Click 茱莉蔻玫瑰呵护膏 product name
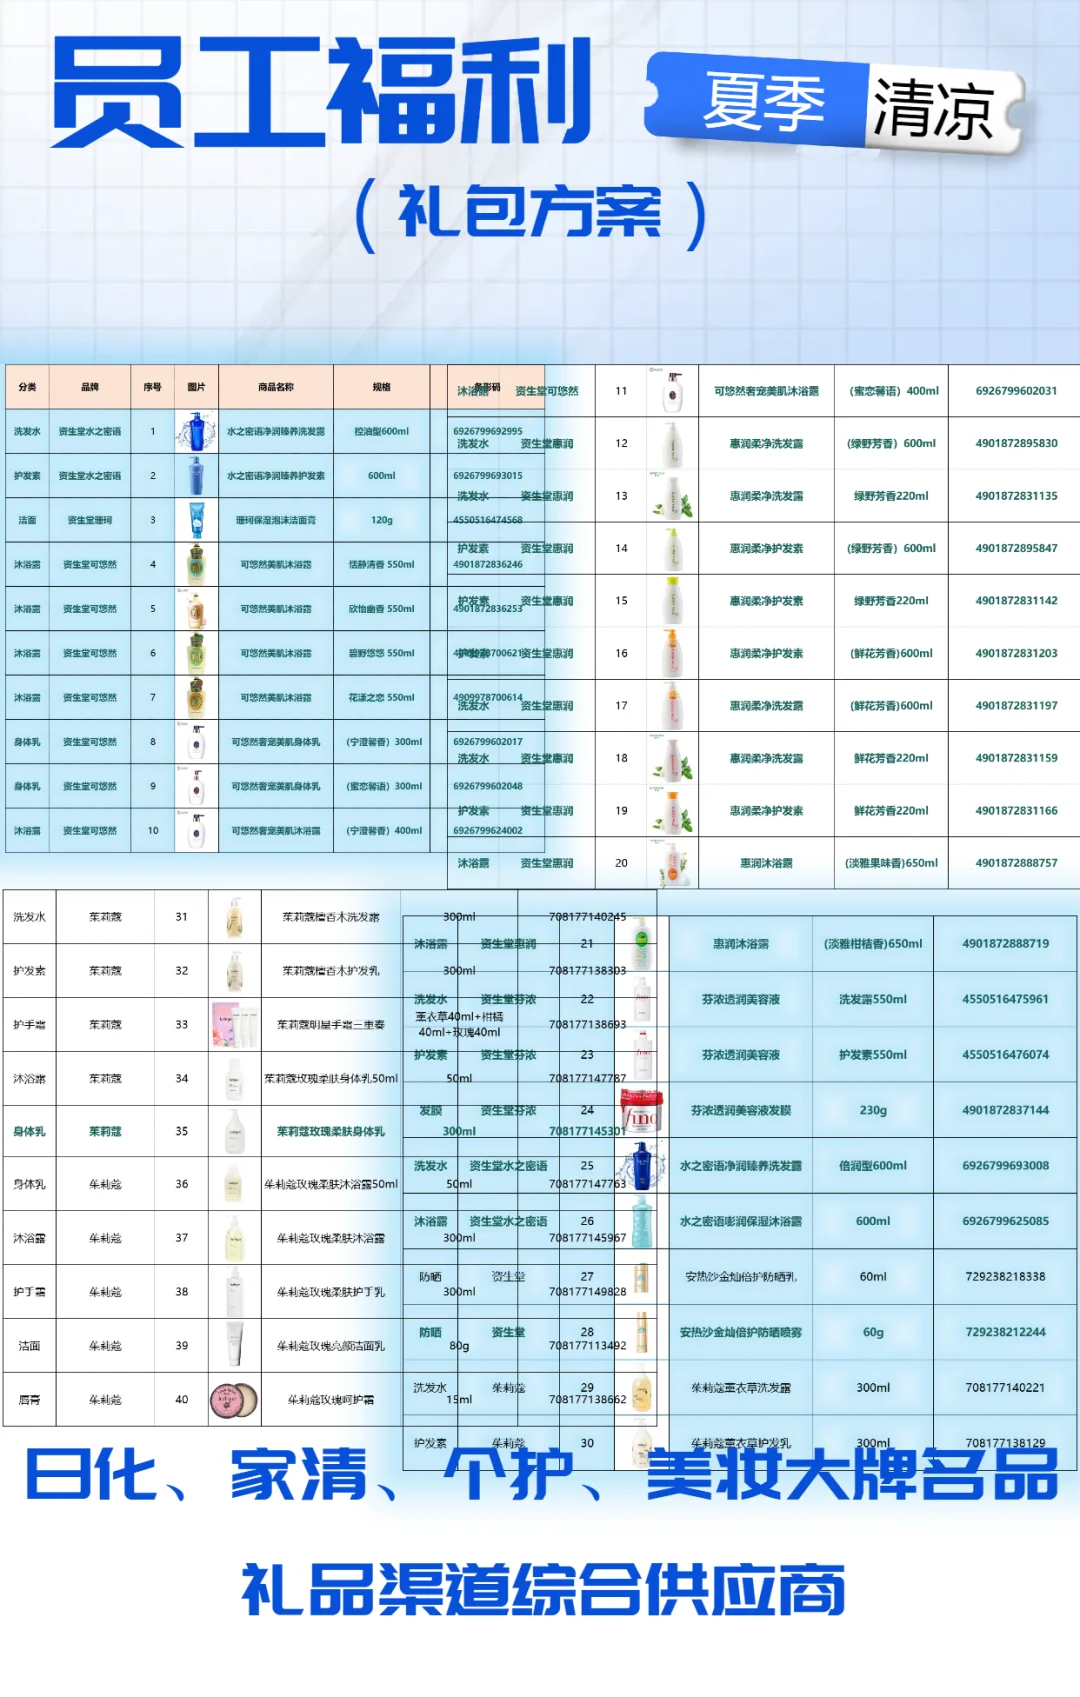The height and width of the screenshot is (1697, 1080). pyautogui.click(x=331, y=1400)
